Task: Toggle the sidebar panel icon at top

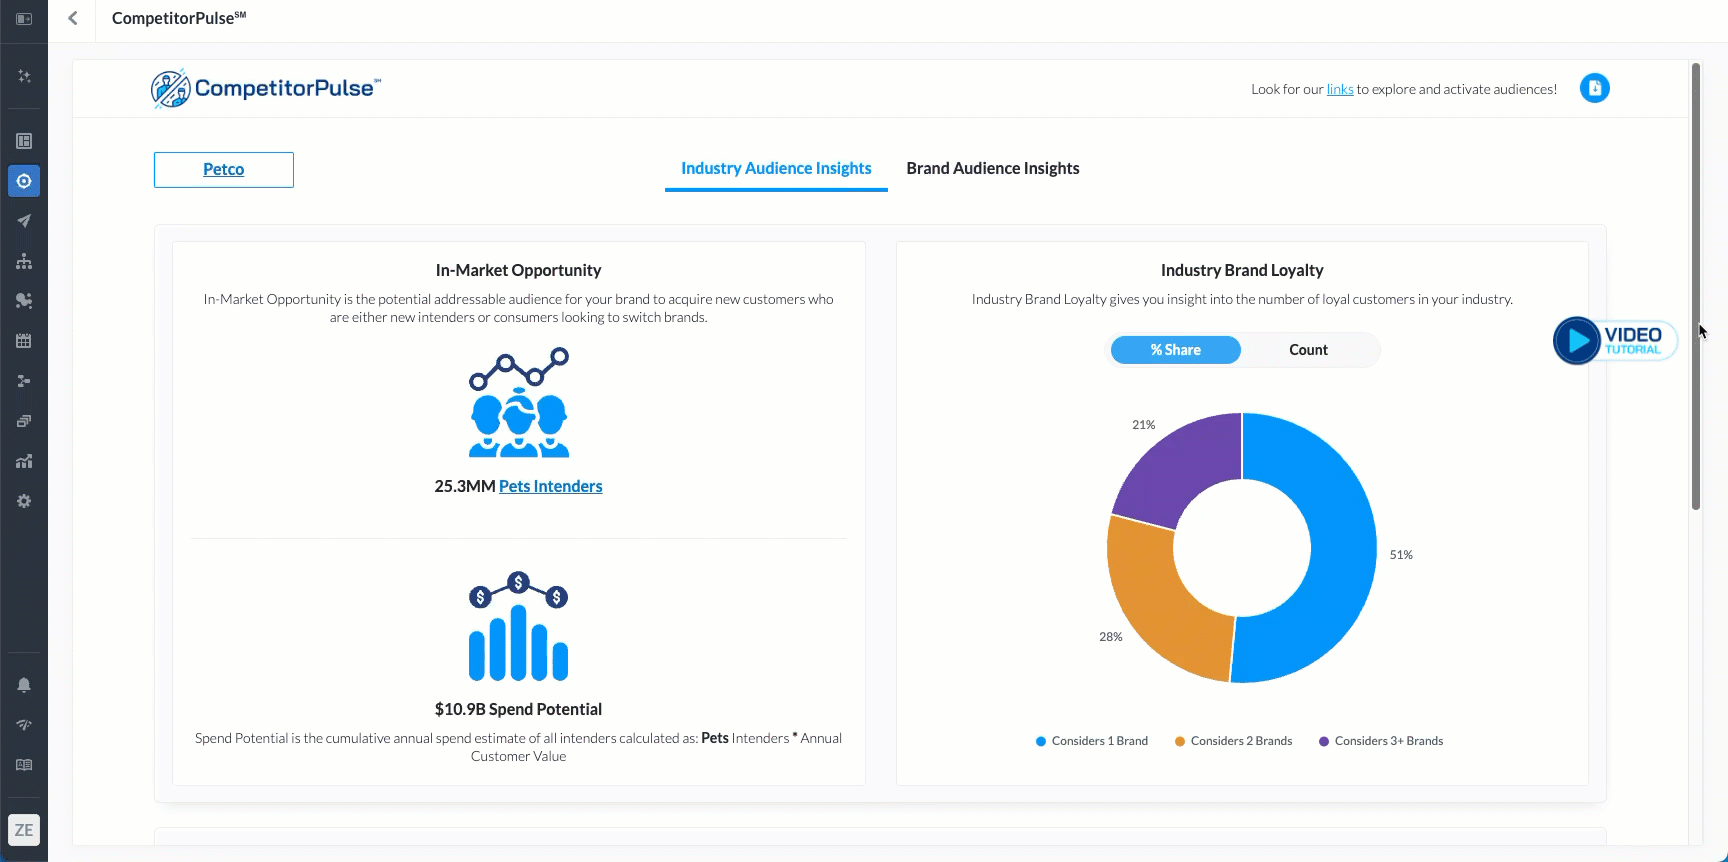Action: (24, 19)
